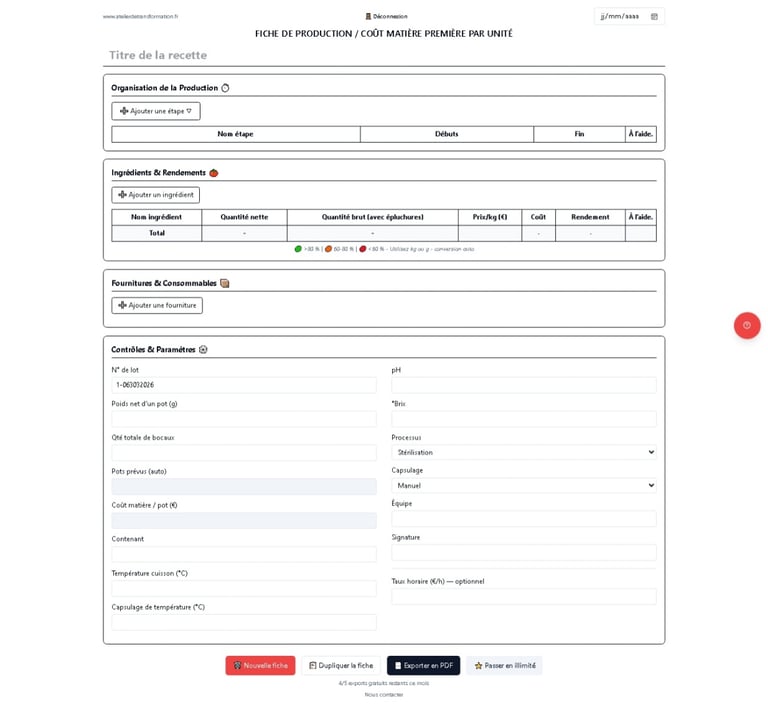Click the Déconnexion link
The height and width of the screenshot is (705, 768).
(x=386, y=16)
